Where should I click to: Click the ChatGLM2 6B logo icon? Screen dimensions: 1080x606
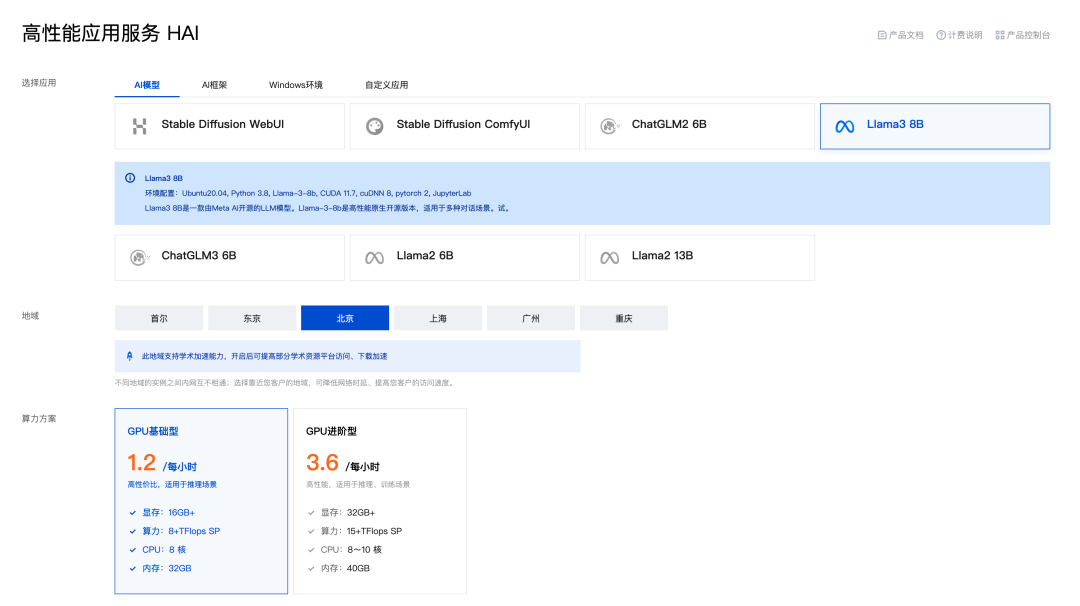tap(609, 126)
